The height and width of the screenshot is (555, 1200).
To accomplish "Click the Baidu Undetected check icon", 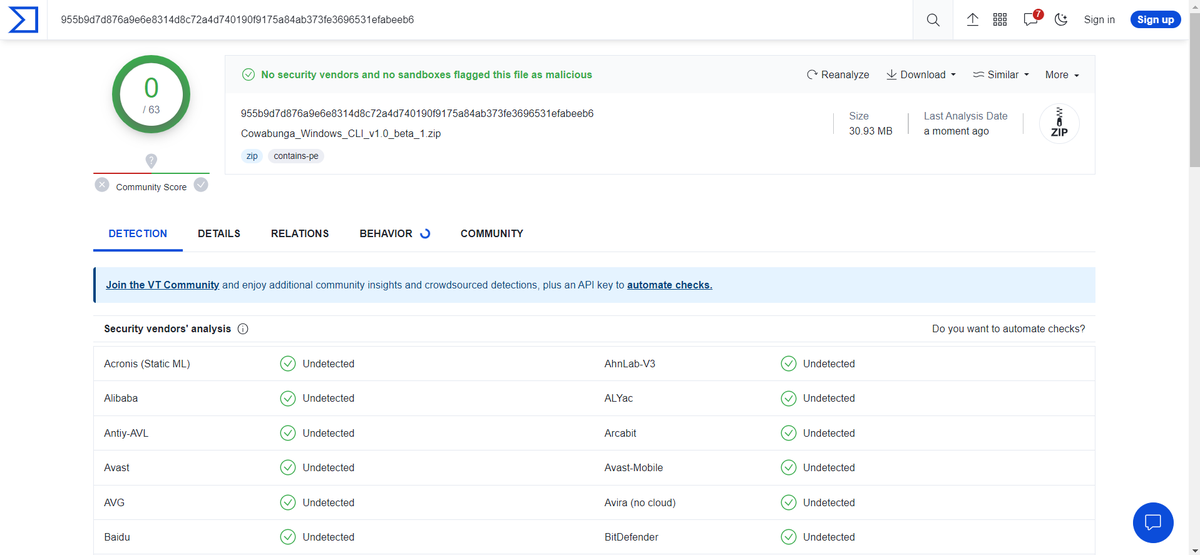I will pos(288,537).
